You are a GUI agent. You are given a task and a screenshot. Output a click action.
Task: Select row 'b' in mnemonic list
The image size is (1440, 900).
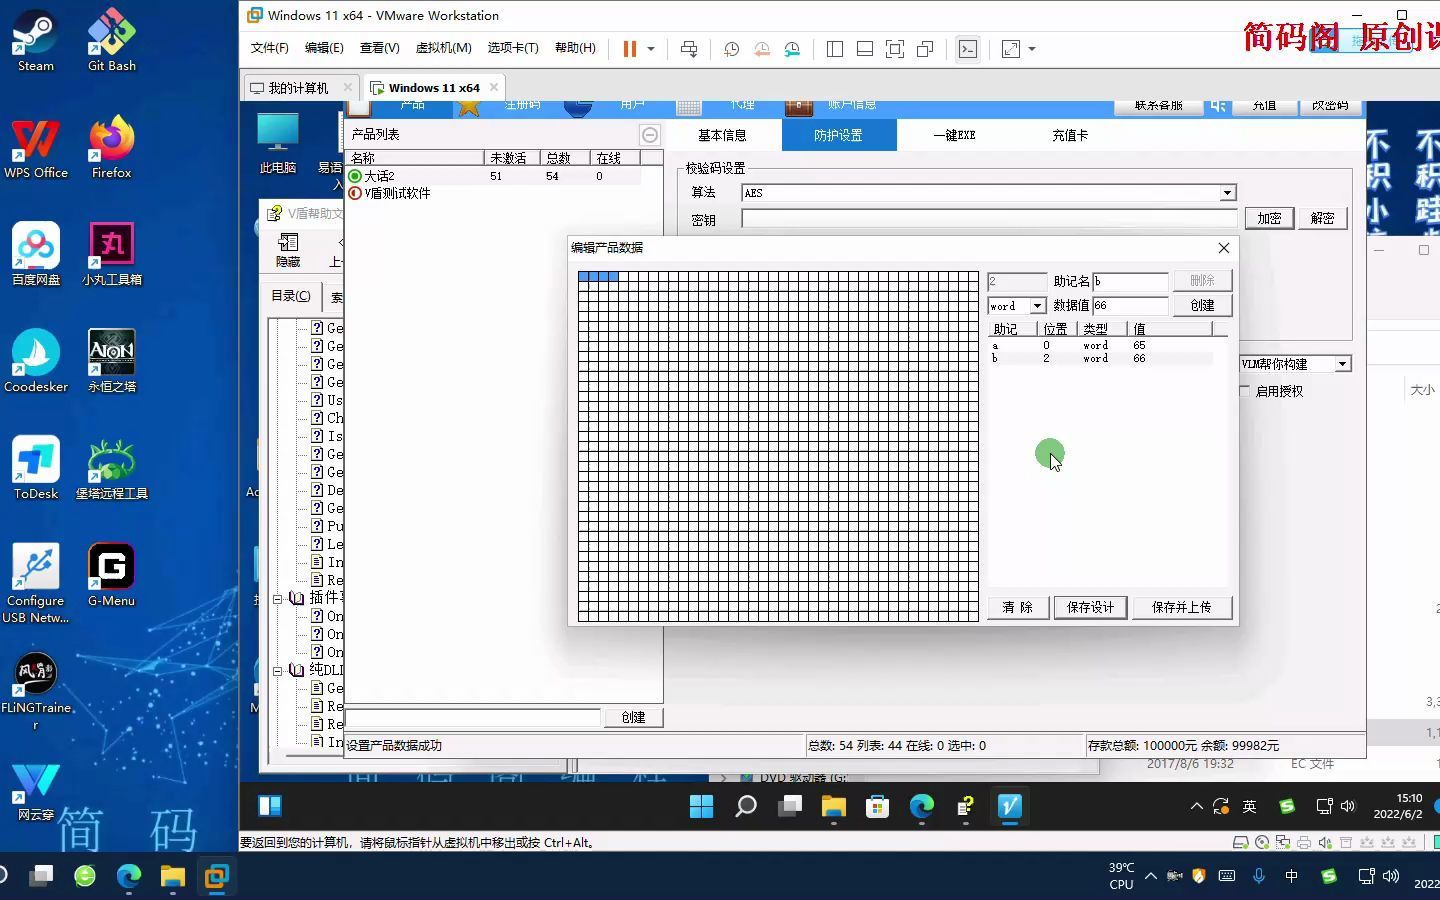click(x=1100, y=358)
